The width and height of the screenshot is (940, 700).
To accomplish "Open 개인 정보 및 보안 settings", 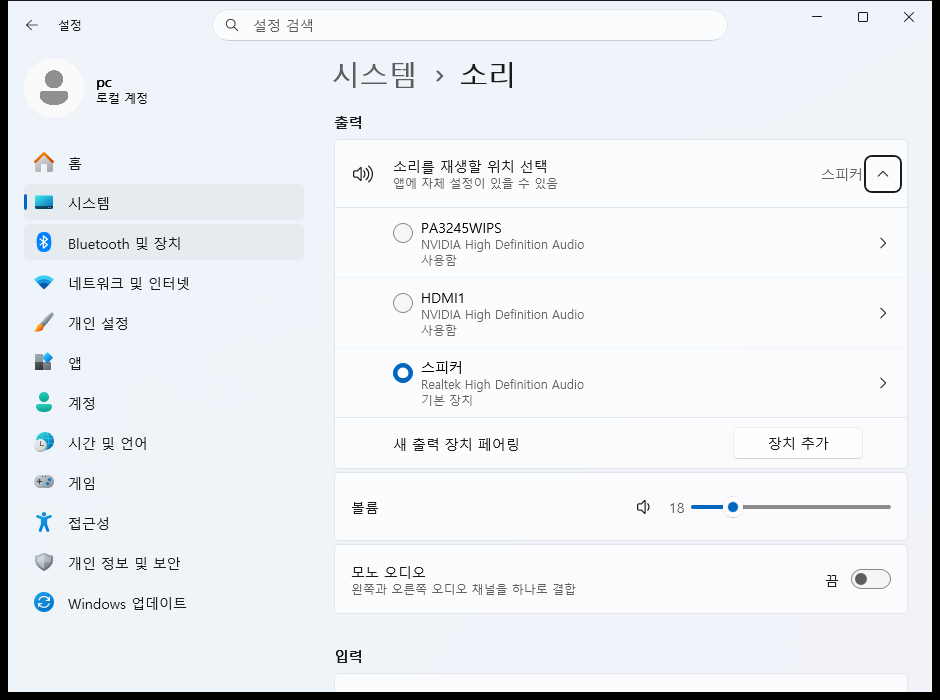I will point(164,563).
